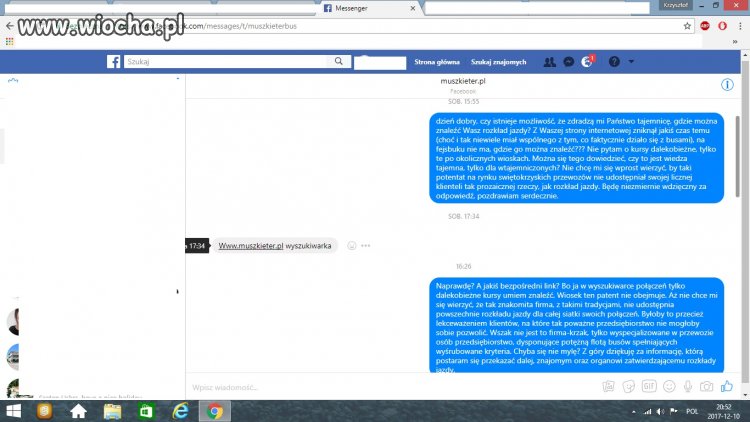Change POL input language

point(692,411)
